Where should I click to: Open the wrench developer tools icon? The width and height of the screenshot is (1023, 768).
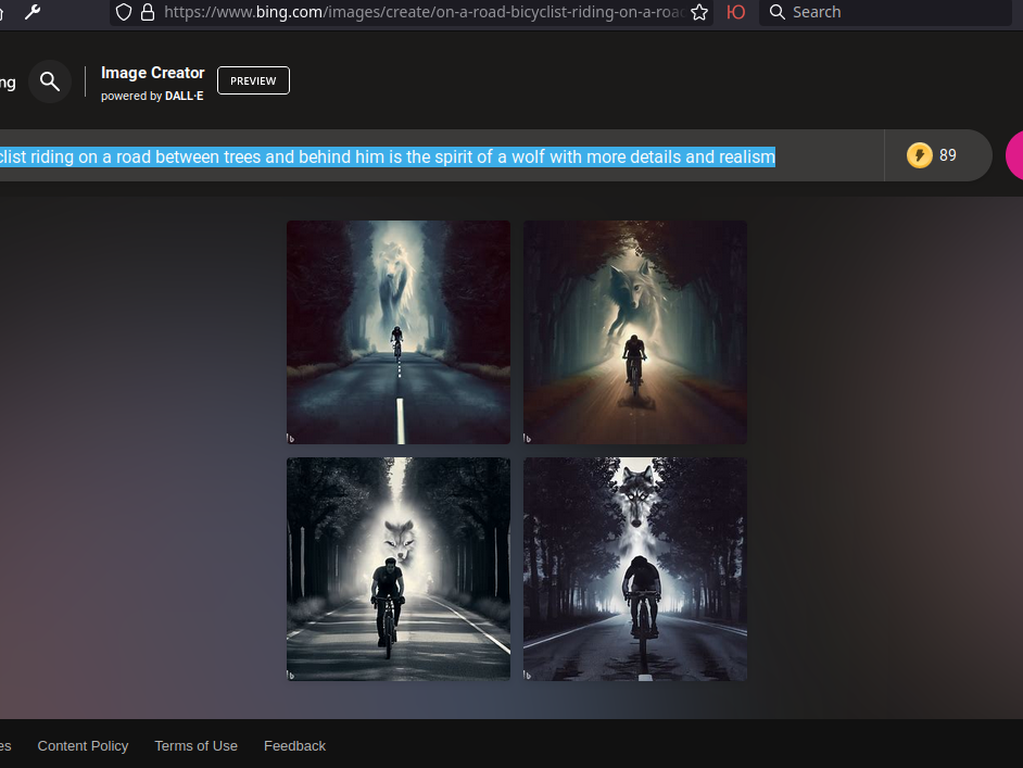point(33,12)
